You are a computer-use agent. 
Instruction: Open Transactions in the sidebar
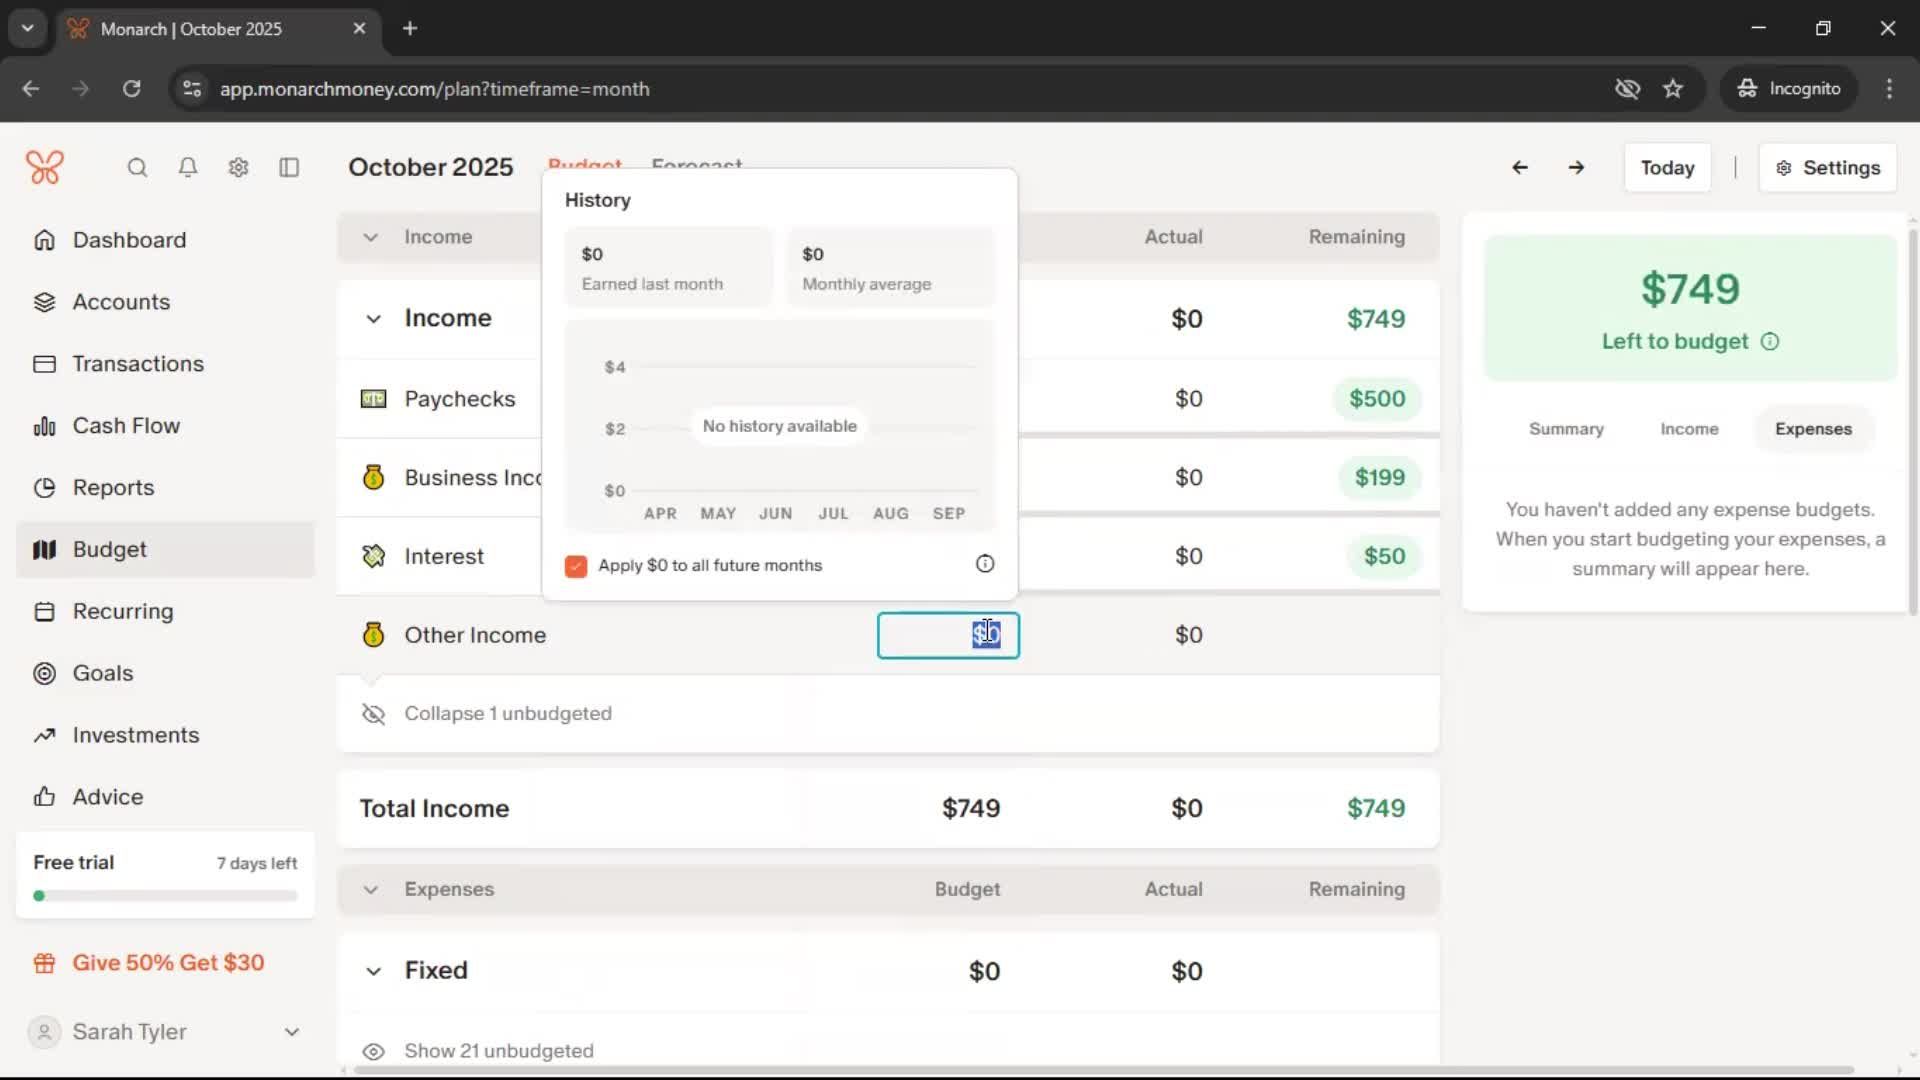138,364
